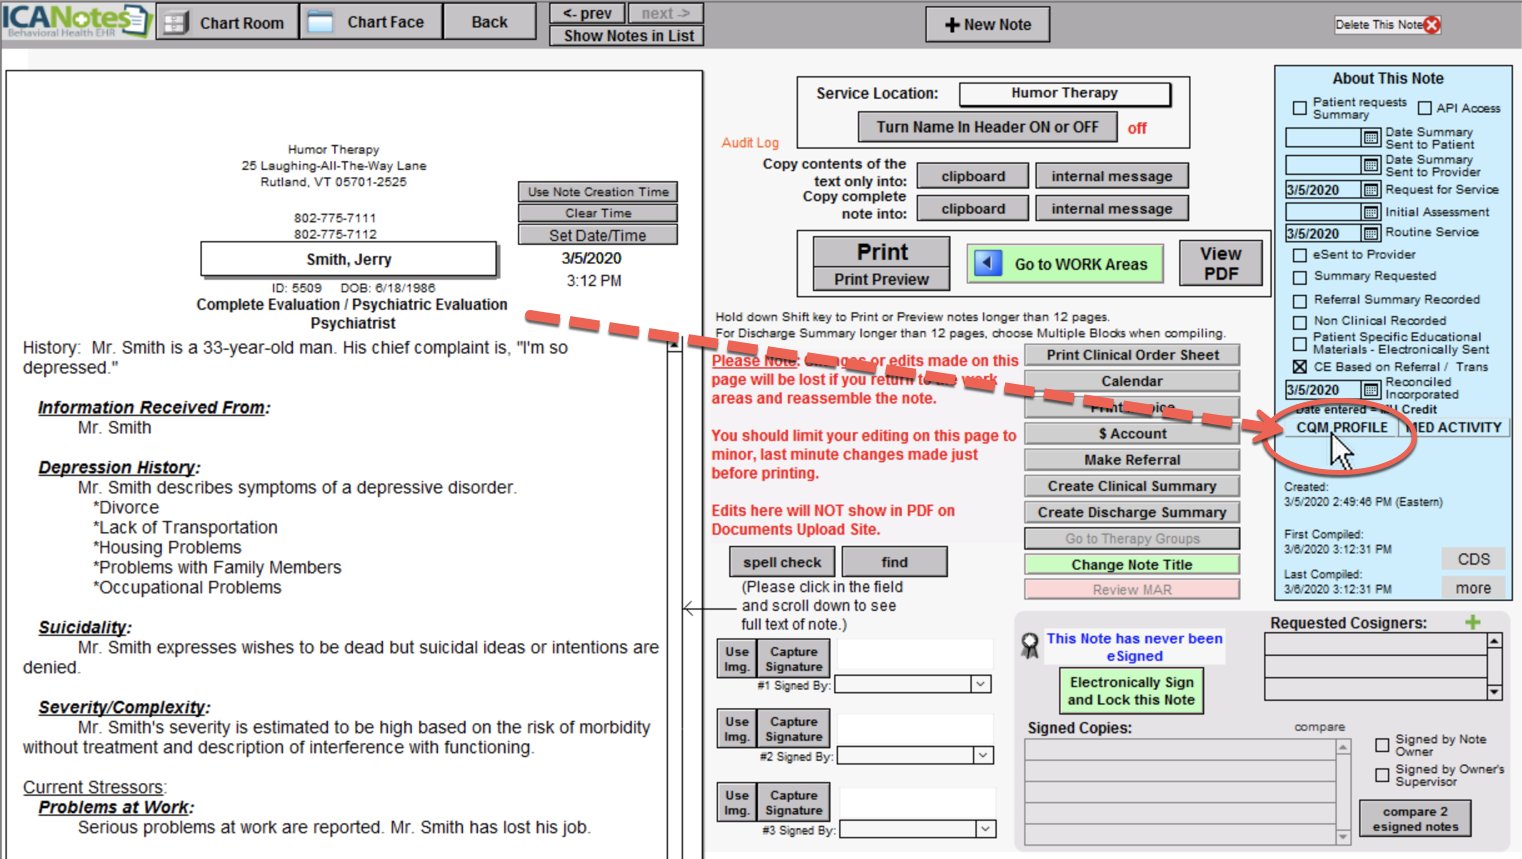Expand the #1 Signed By dropdown

981,684
